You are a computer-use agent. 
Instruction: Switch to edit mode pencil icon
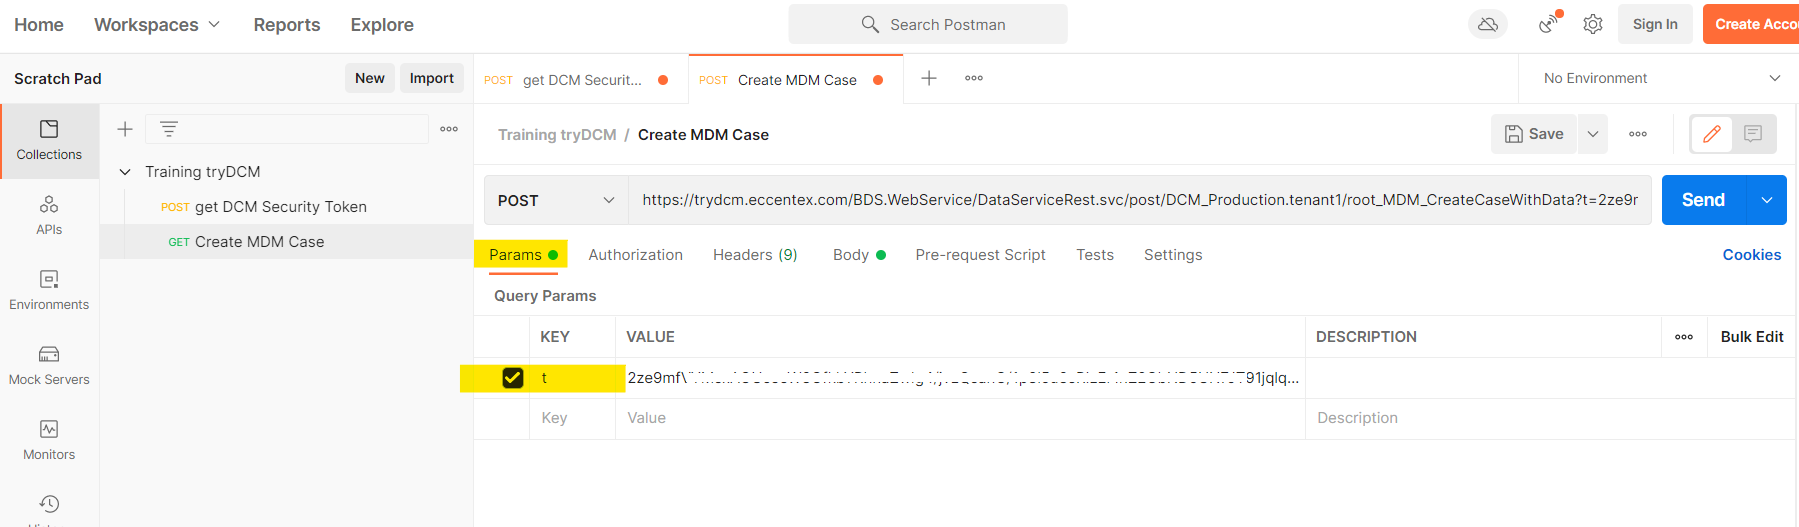(x=1712, y=134)
